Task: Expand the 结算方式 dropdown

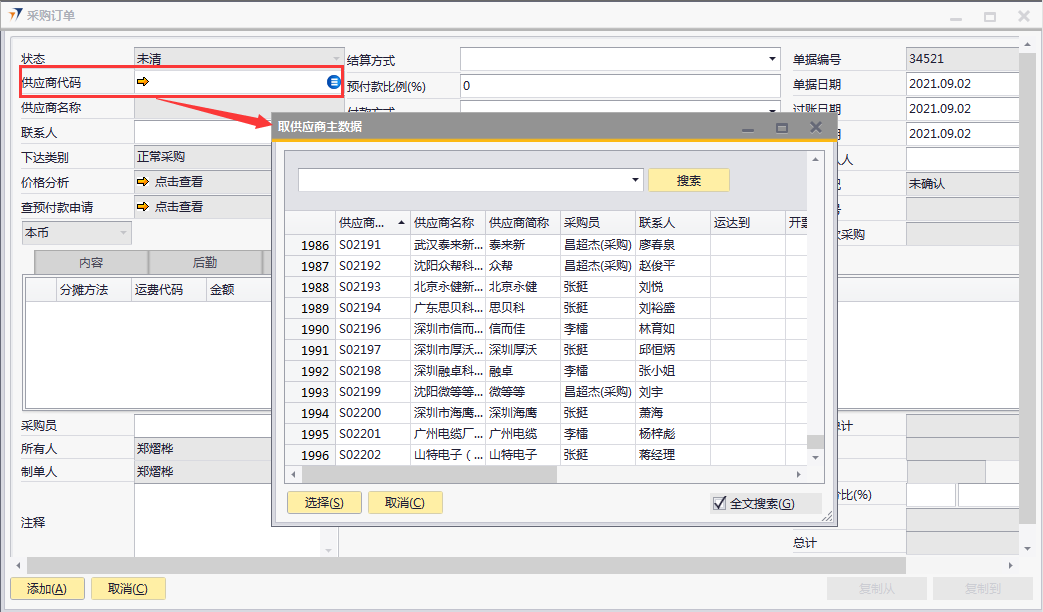Action: point(772,59)
